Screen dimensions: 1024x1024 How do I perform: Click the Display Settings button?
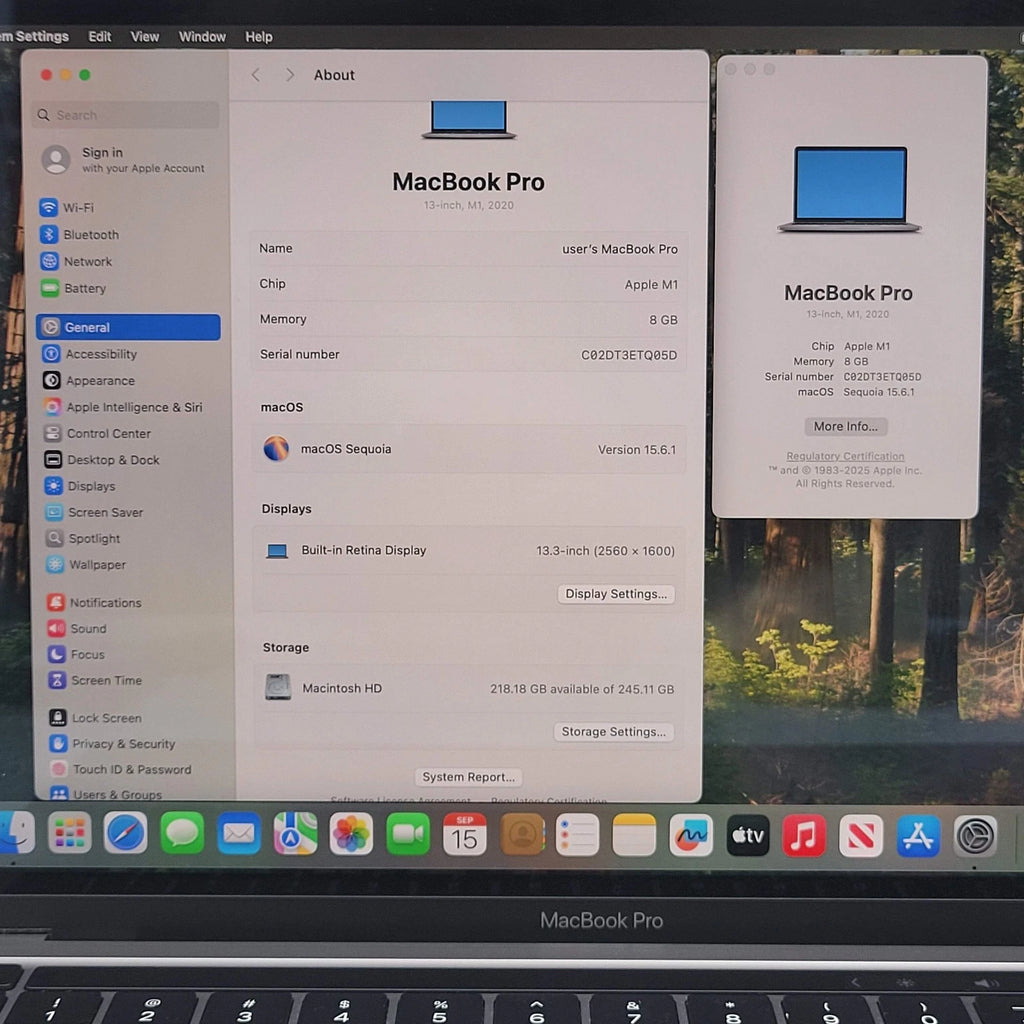click(x=615, y=594)
